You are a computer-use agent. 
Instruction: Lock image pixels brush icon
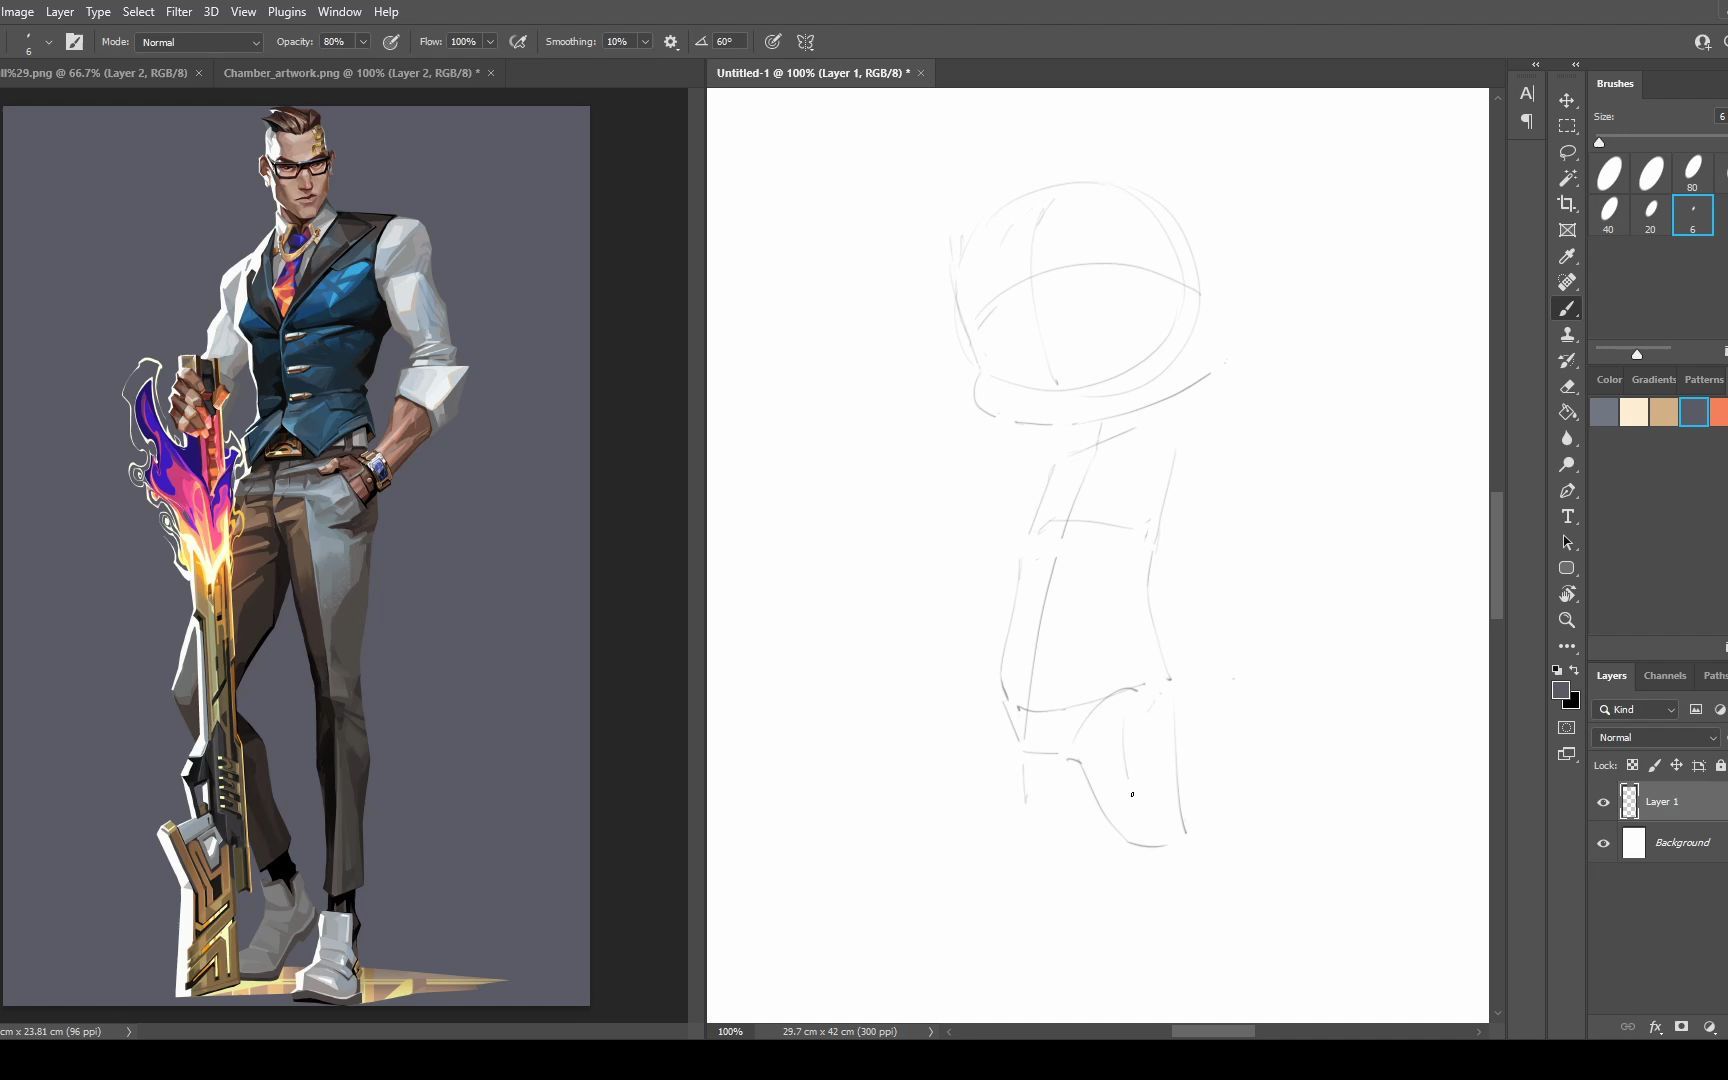pos(1654,765)
